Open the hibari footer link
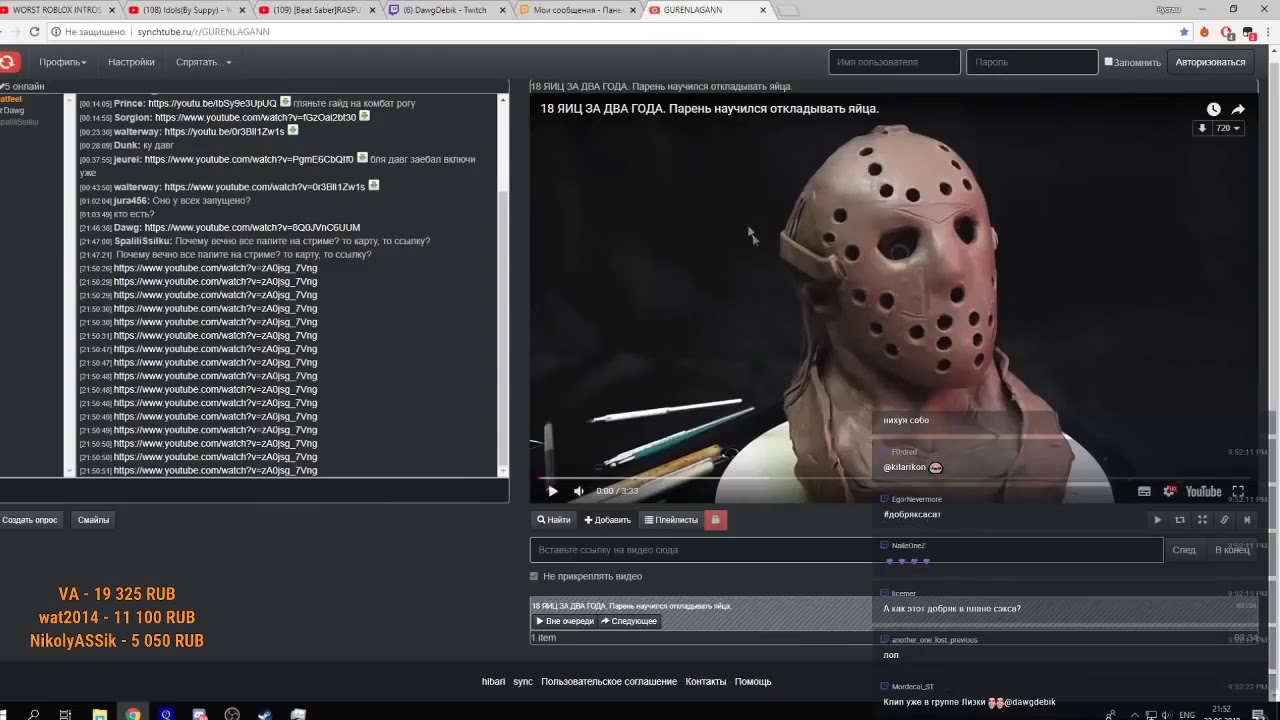The height and width of the screenshot is (720, 1280). (493, 682)
